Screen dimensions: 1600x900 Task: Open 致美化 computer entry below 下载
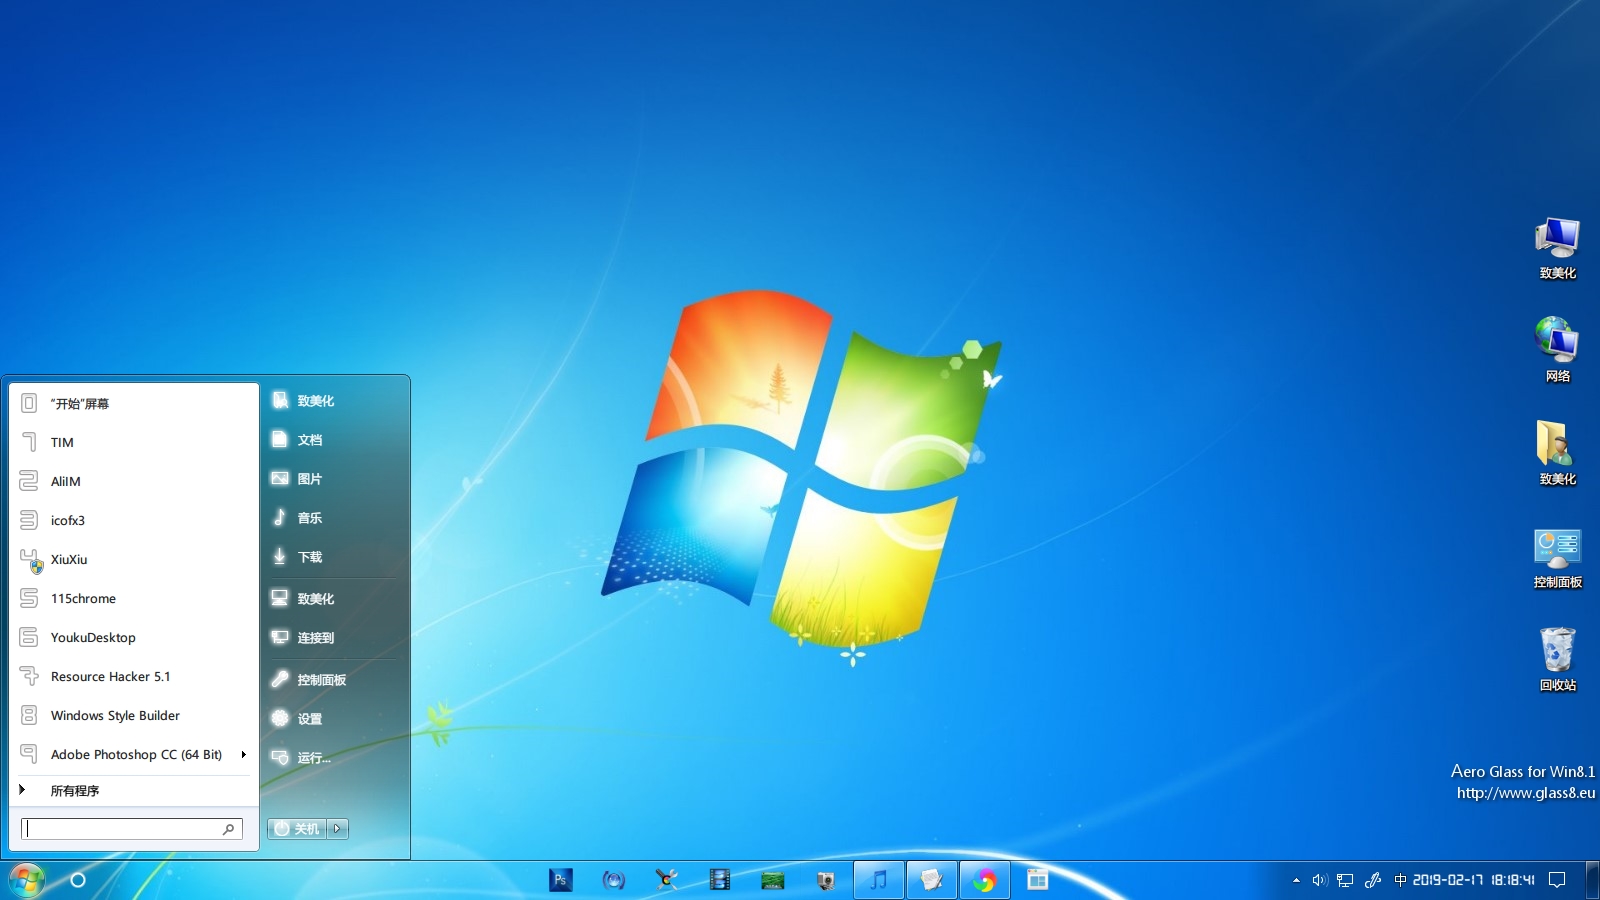[x=335, y=599]
